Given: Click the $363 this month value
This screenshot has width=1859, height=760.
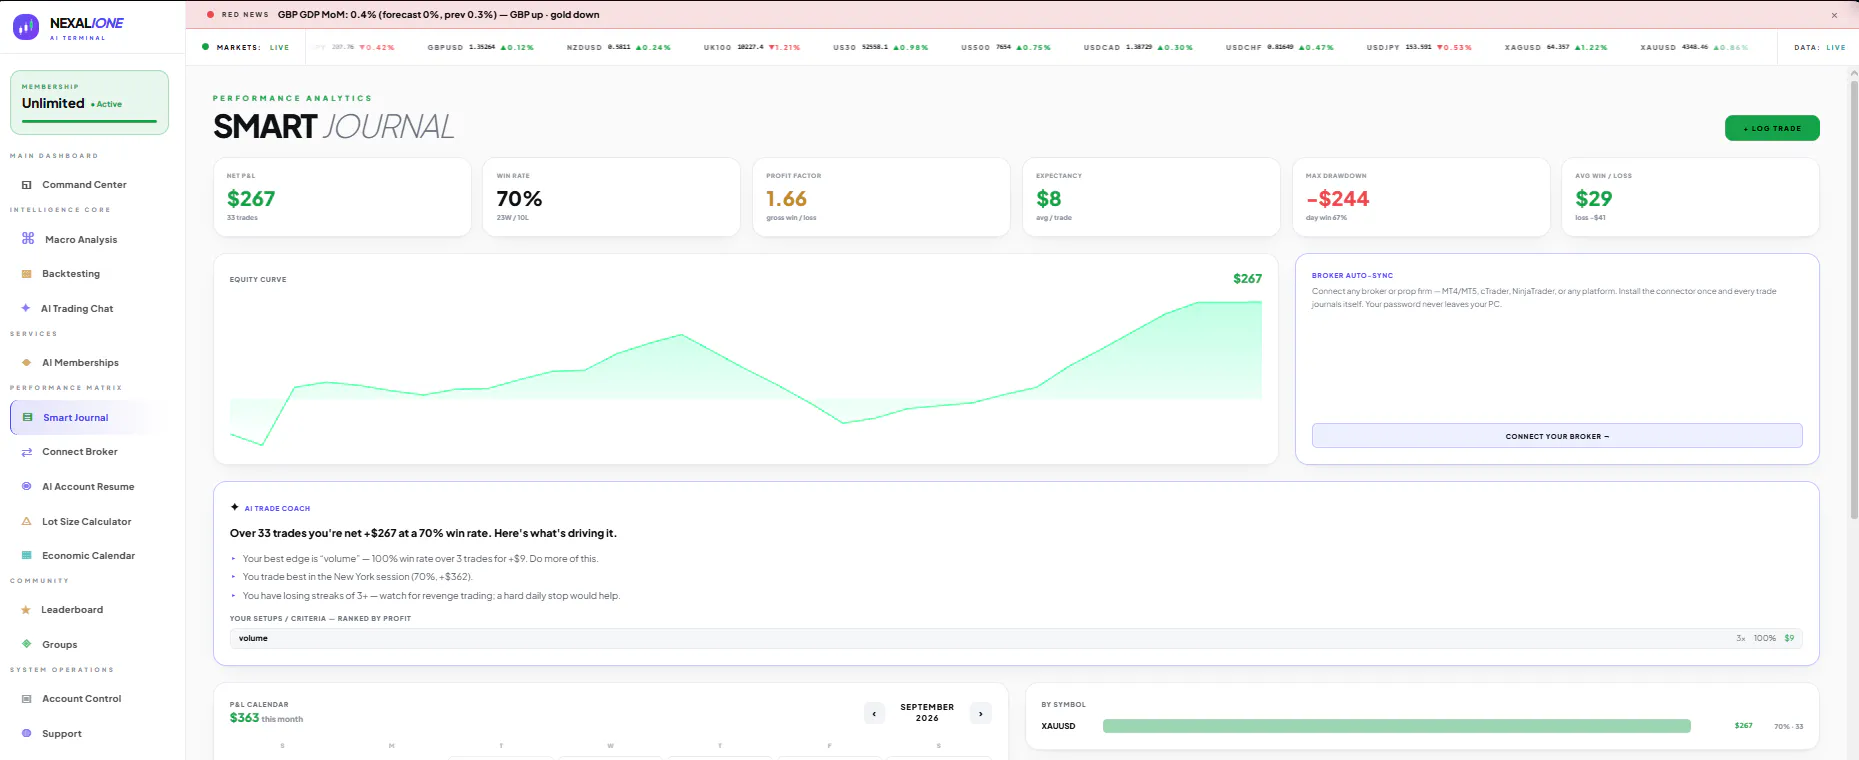Looking at the screenshot, I should click(x=266, y=718).
